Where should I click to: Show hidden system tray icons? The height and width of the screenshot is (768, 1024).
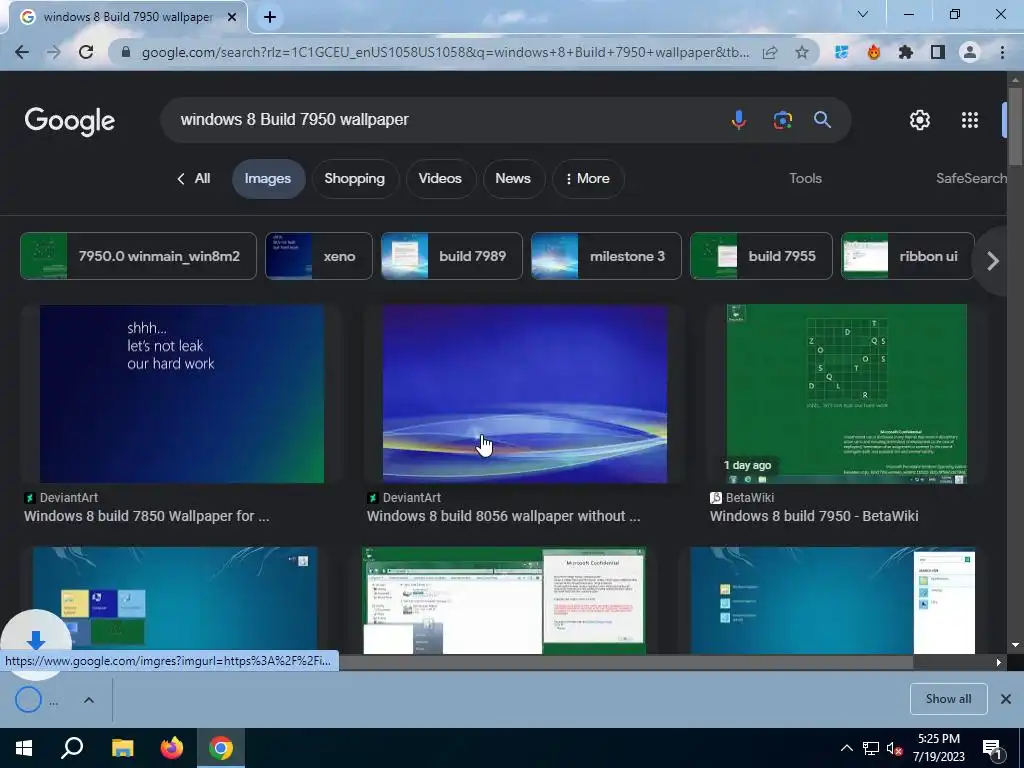(x=846, y=748)
